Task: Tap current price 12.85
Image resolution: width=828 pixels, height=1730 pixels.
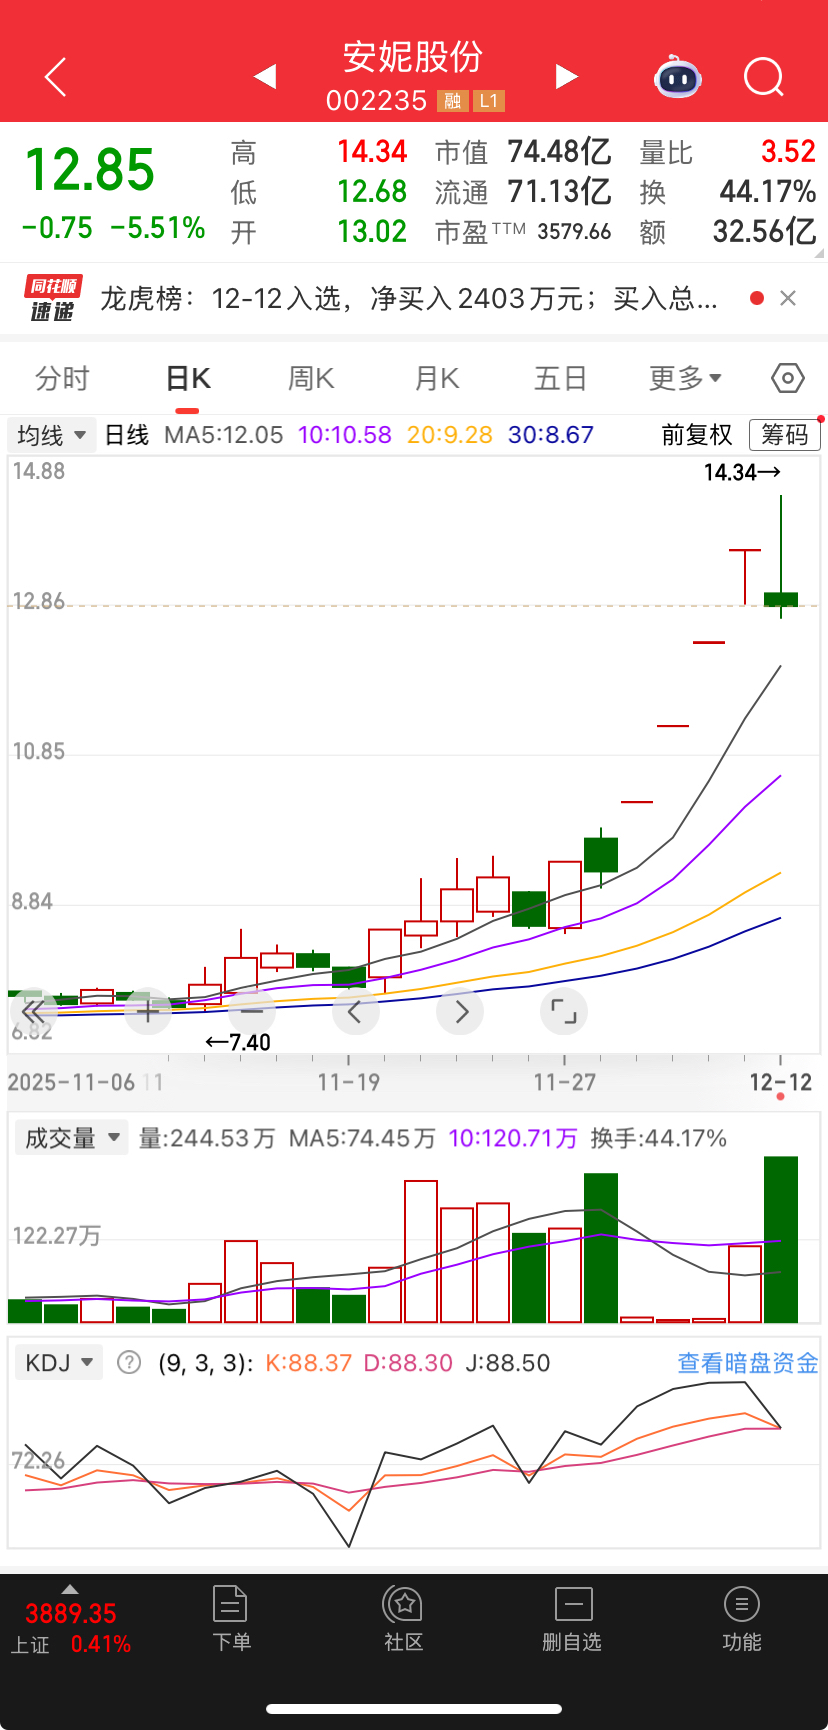Action: click(x=90, y=170)
